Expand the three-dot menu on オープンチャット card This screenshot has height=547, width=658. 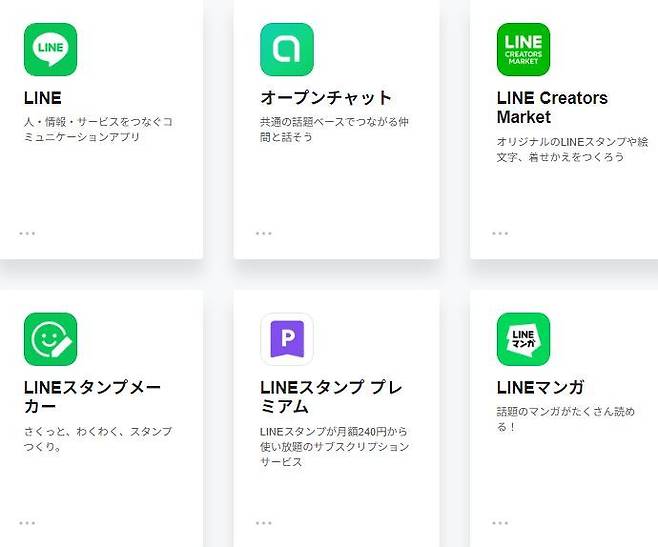263,233
